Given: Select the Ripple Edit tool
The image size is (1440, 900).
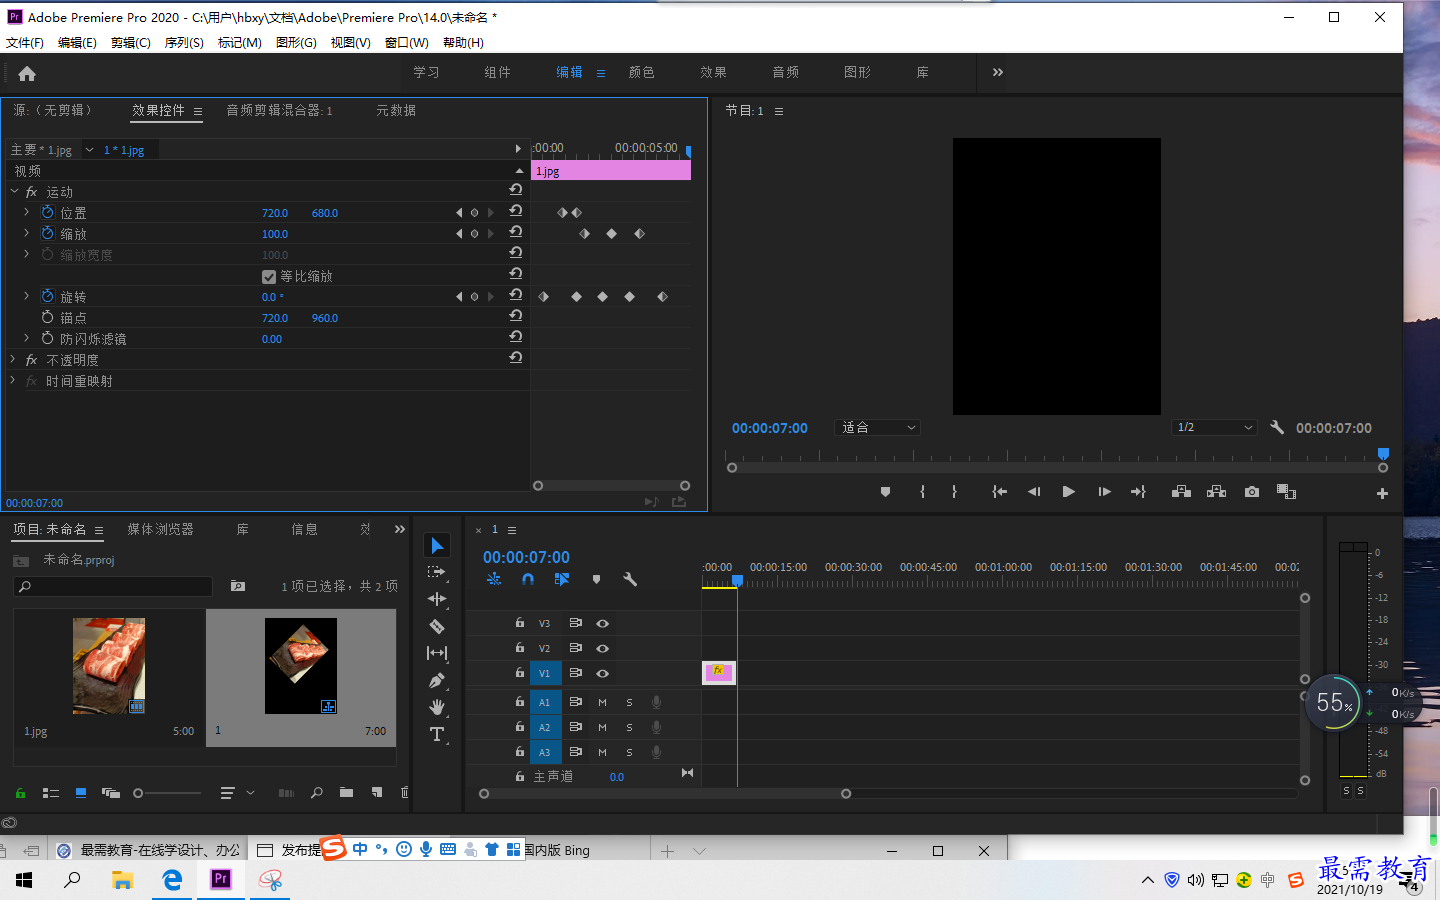Looking at the screenshot, I should click(437, 599).
